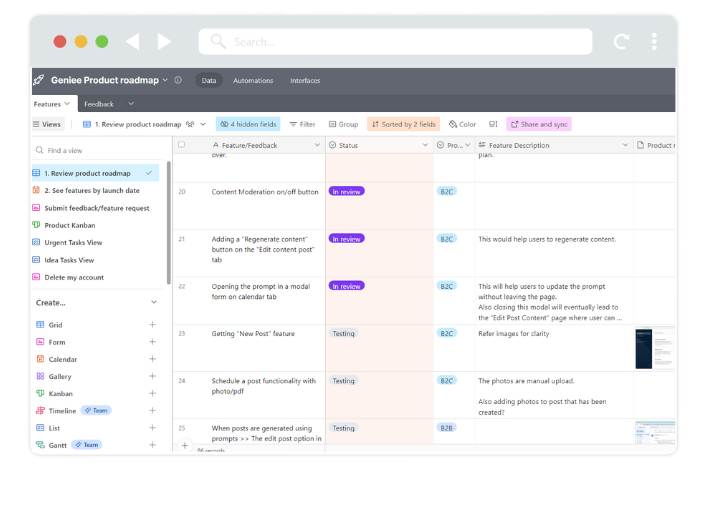Open image thumbnail in row 23
705x529 pixels.
coord(655,348)
